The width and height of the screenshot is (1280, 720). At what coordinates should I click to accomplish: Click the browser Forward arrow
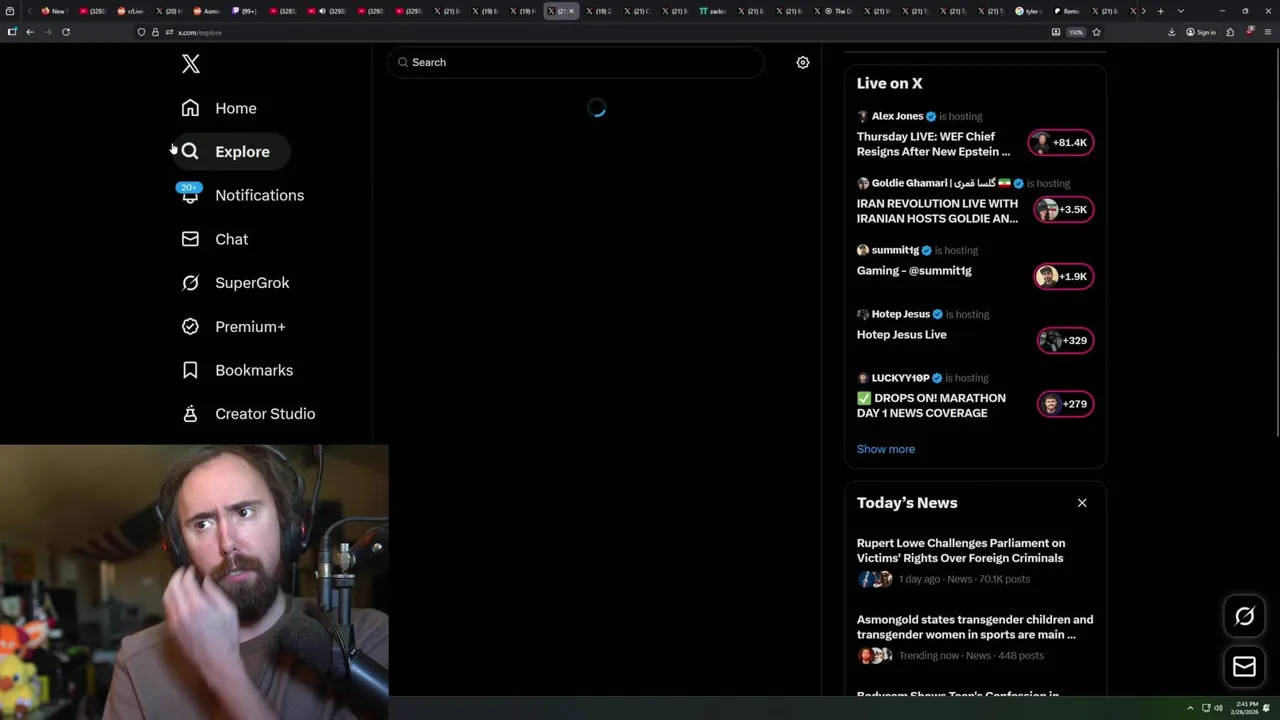47,32
